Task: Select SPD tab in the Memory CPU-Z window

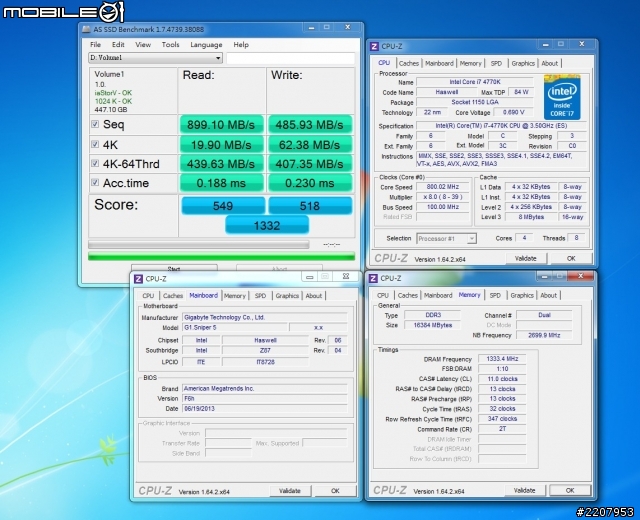Action: coord(495,295)
